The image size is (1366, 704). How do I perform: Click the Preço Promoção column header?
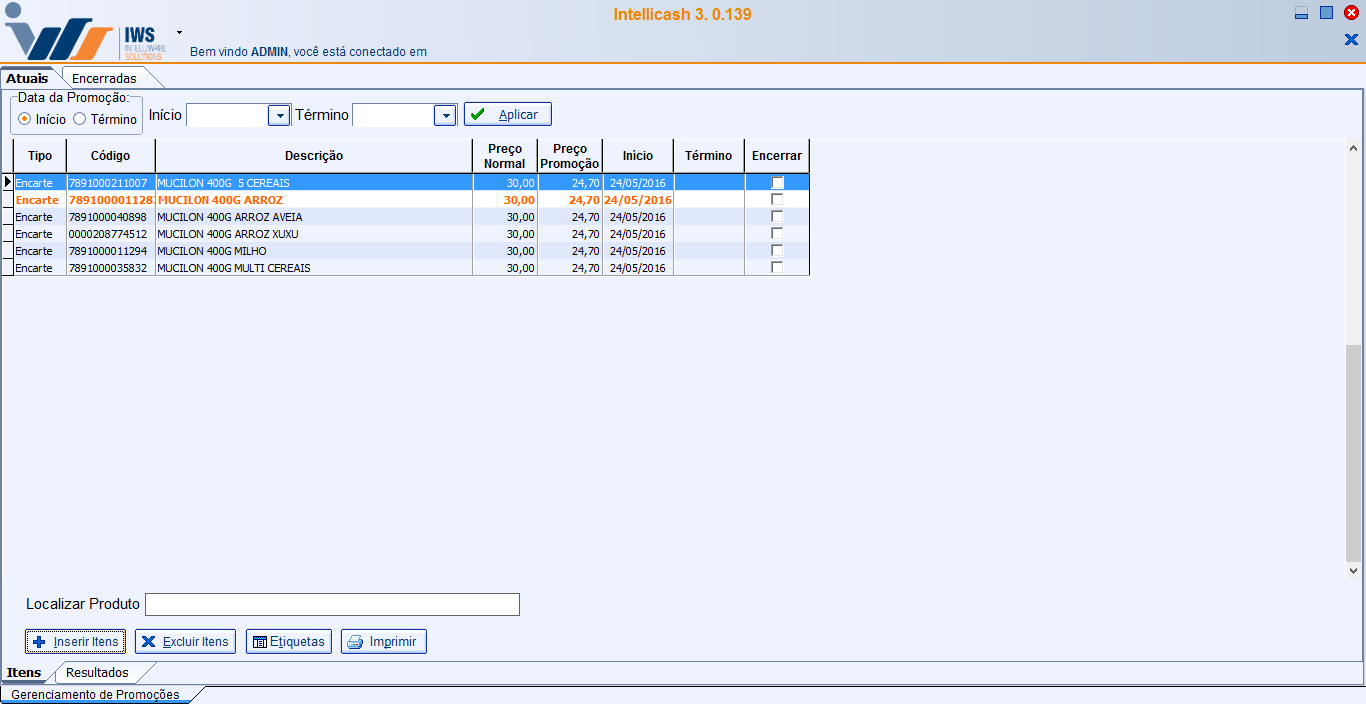[570, 156]
